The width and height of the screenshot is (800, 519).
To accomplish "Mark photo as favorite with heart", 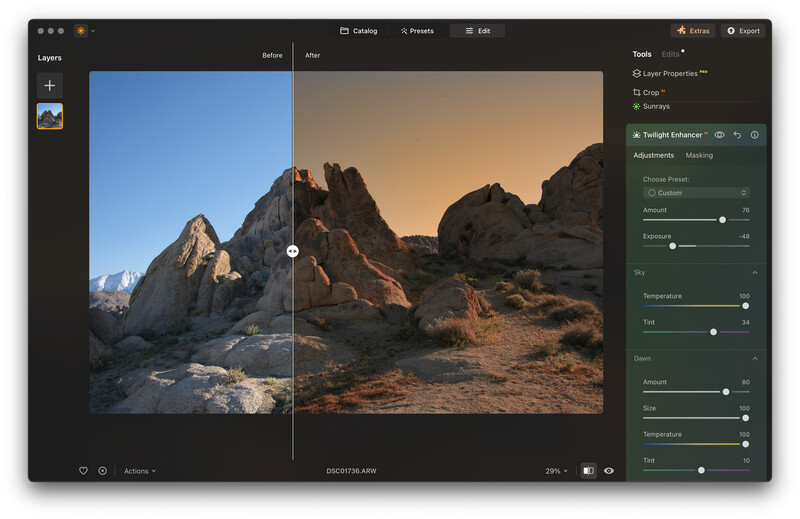I will pos(83,471).
